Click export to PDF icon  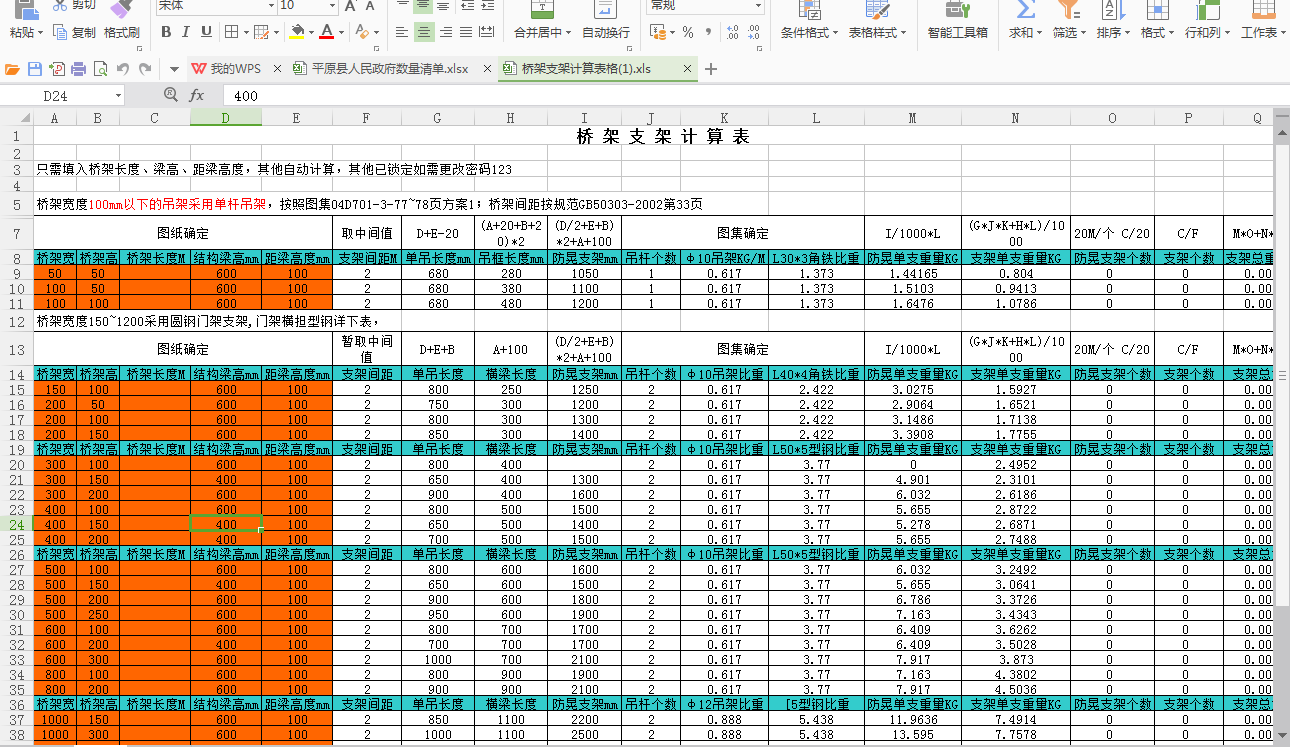click(57, 69)
